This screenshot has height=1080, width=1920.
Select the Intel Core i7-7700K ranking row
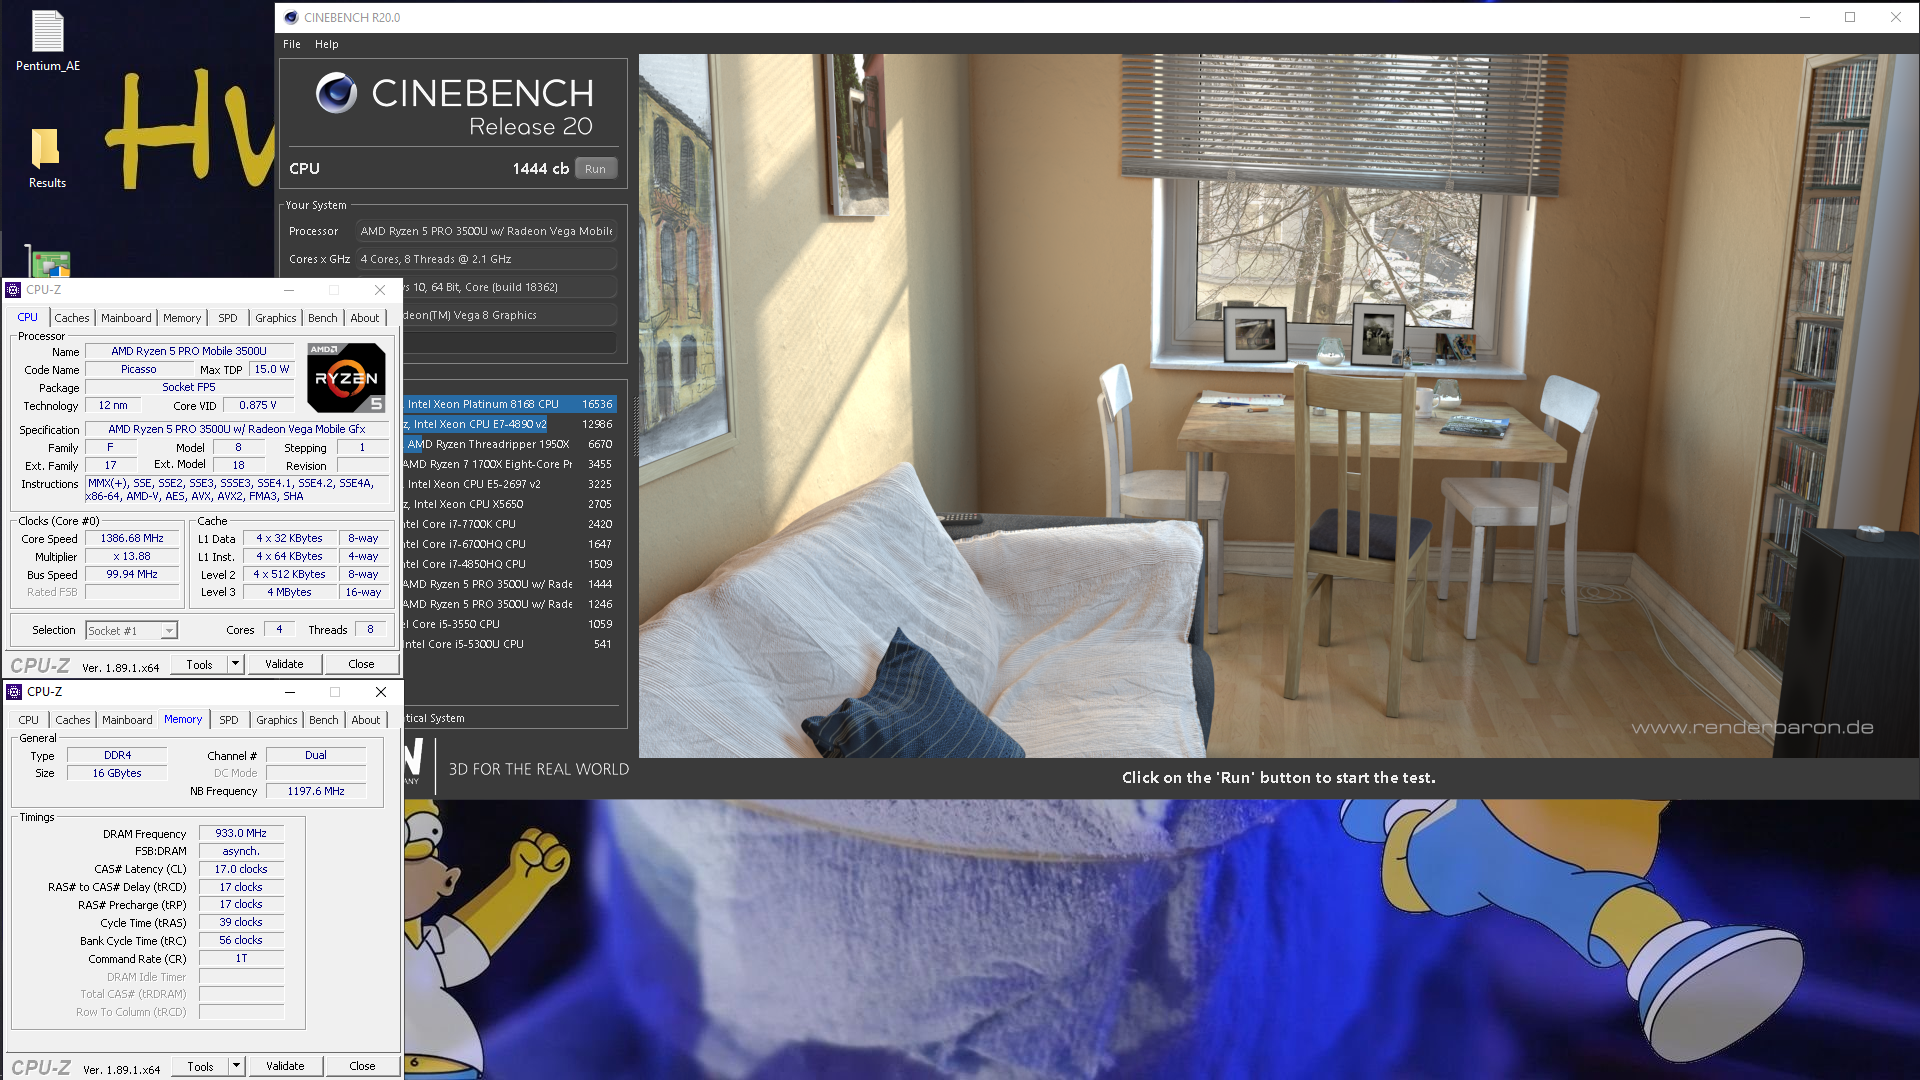tap(509, 524)
